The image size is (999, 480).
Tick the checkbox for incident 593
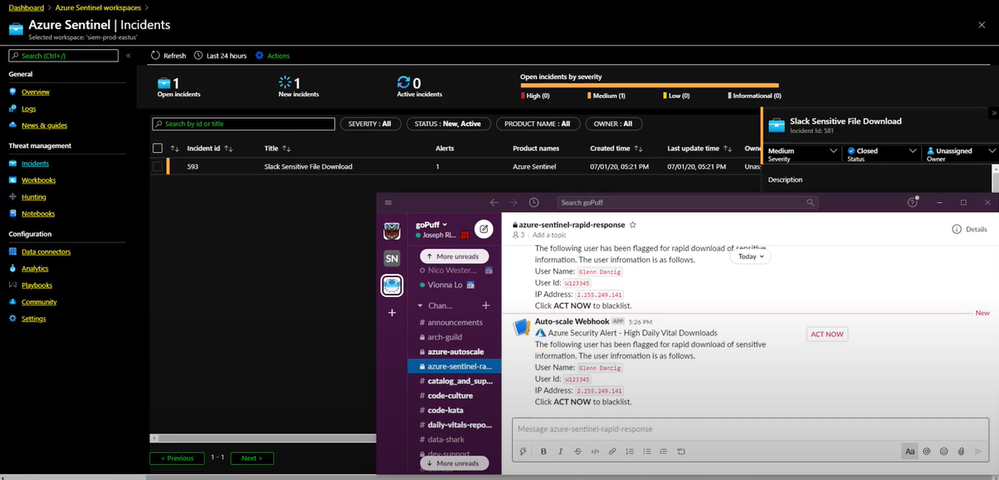pos(157,166)
